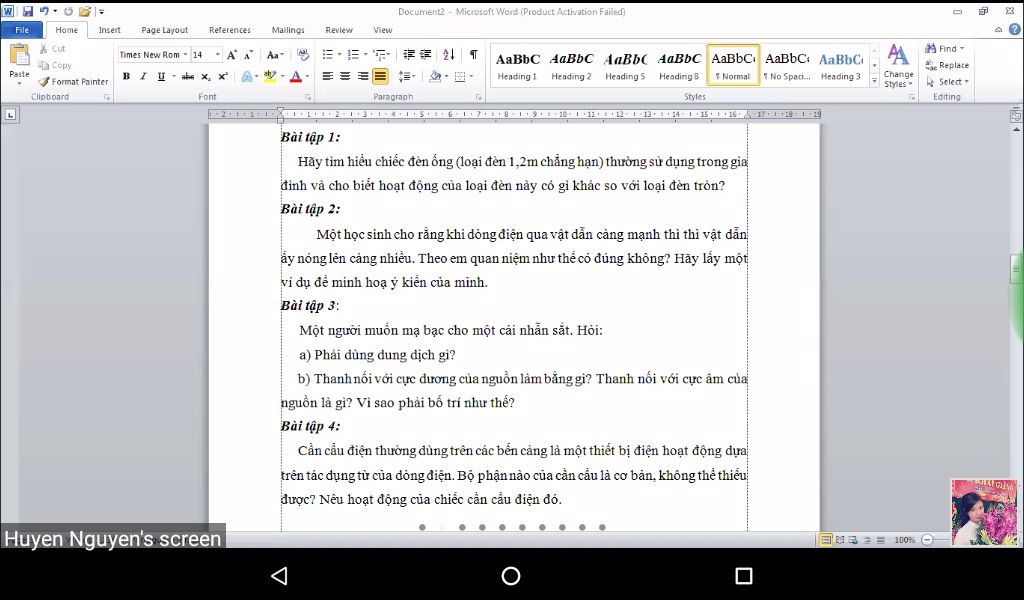Click the Replace button in Editing group

click(x=947, y=65)
